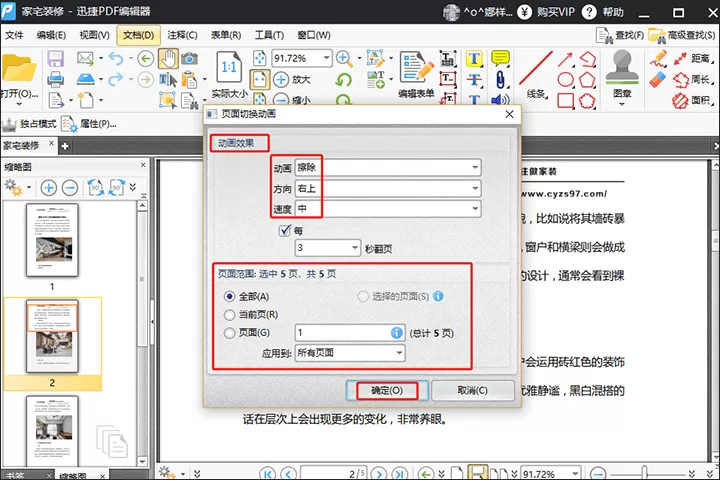Click the 确定(O) button

point(387,390)
